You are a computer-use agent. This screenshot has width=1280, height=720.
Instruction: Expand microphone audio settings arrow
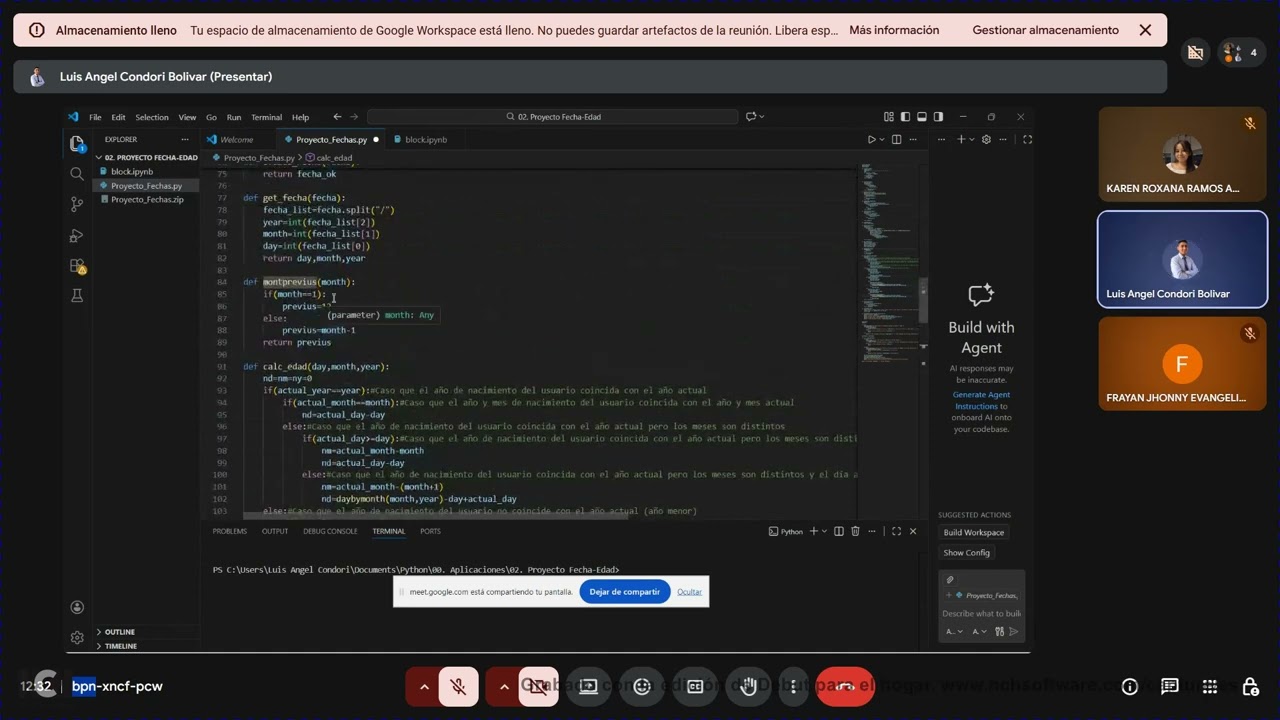pyautogui.click(x=424, y=686)
